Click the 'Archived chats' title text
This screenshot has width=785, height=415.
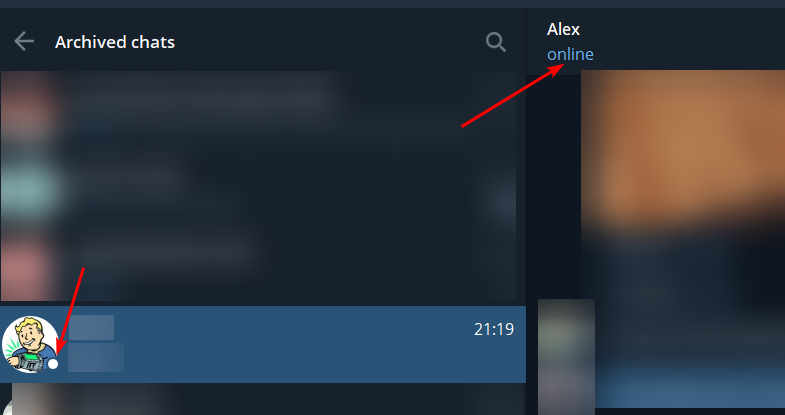[x=115, y=42]
